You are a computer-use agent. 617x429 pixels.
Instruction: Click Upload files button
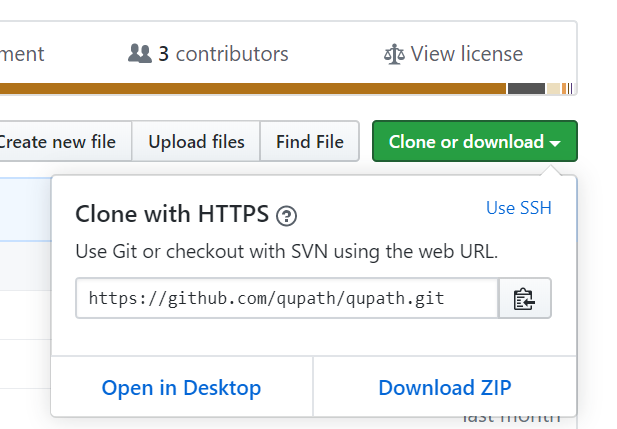point(196,141)
